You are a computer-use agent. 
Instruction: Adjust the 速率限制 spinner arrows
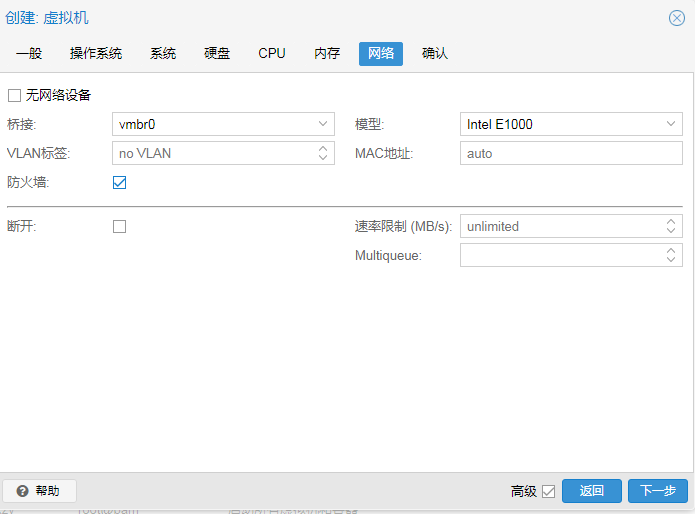pyautogui.click(x=671, y=226)
